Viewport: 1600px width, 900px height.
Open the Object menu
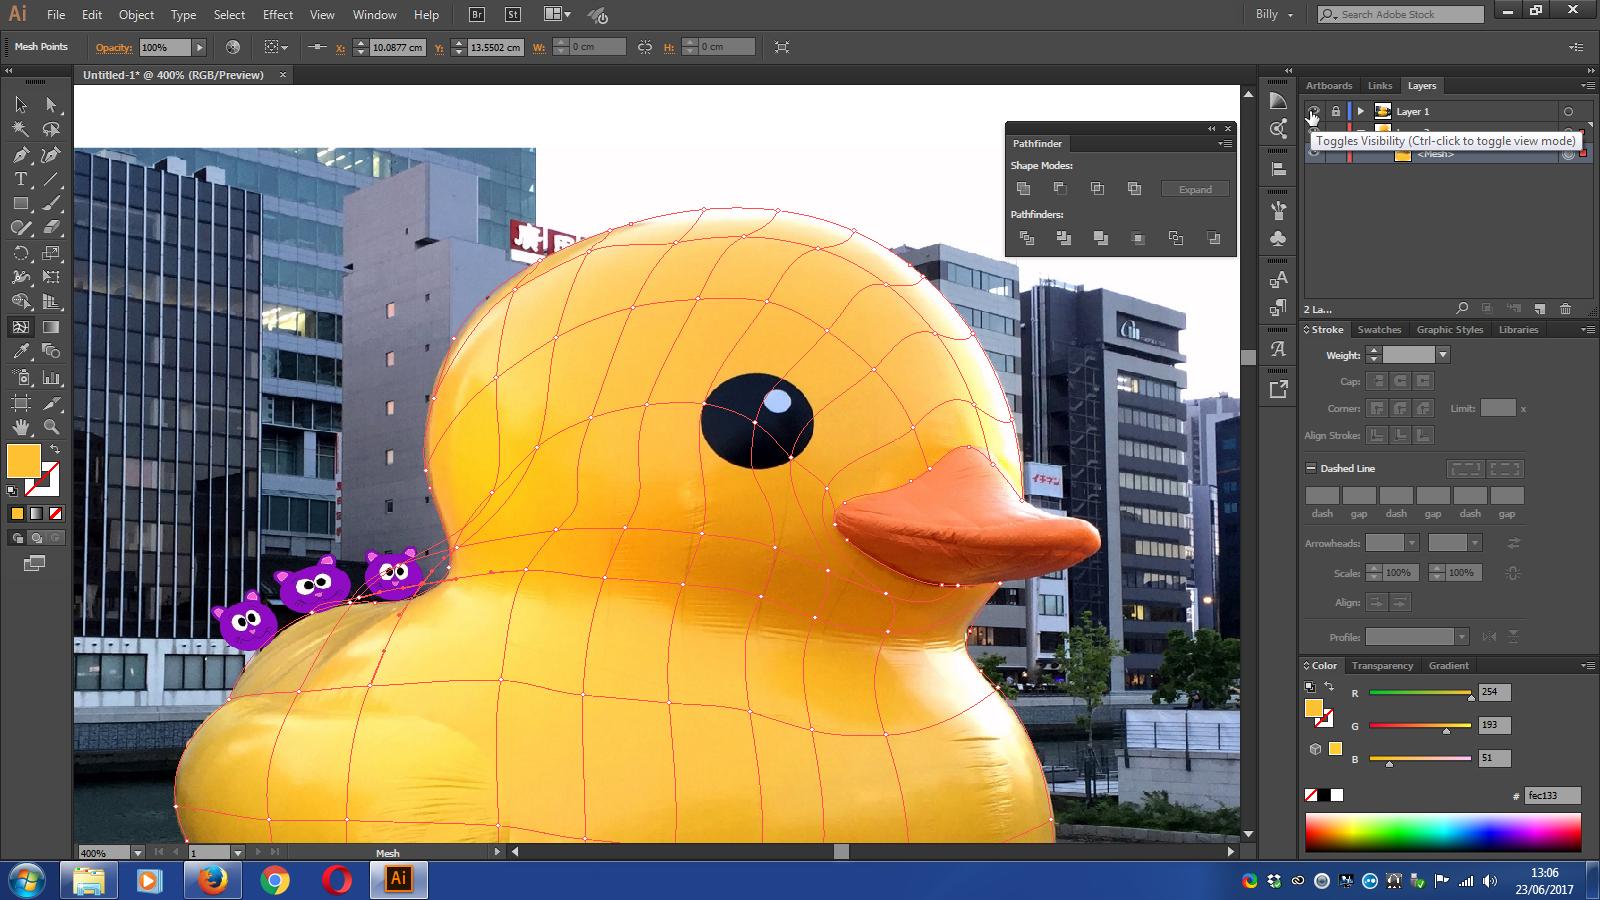click(x=136, y=15)
